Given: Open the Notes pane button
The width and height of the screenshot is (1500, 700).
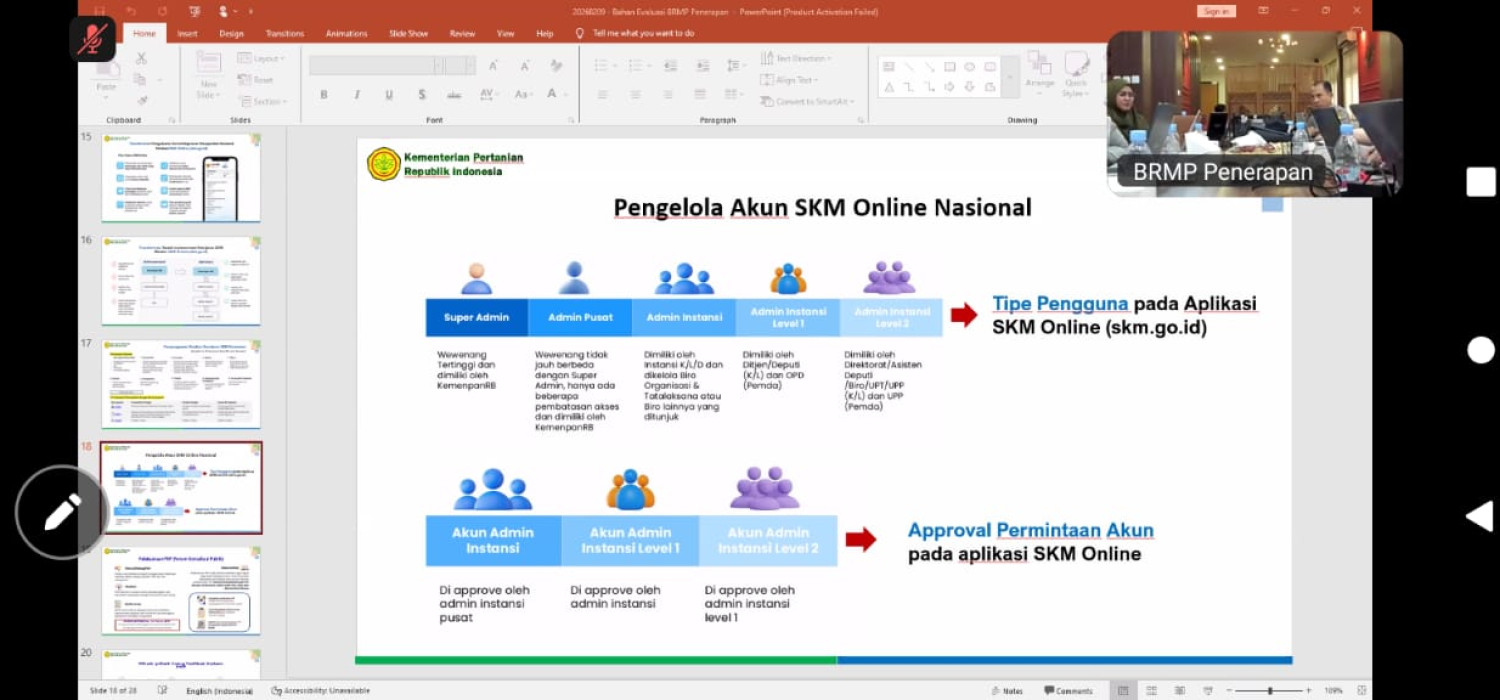Looking at the screenshot, I should coord(1007,690).
